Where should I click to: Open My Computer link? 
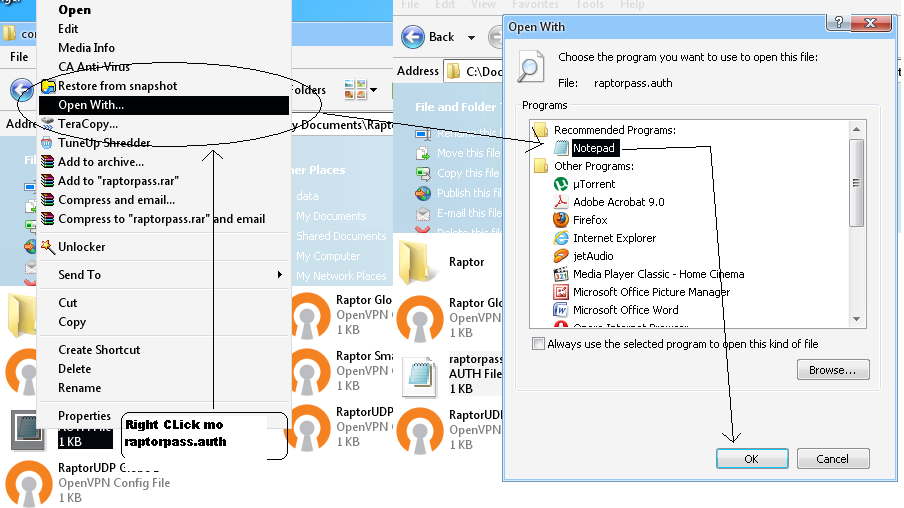328,256
